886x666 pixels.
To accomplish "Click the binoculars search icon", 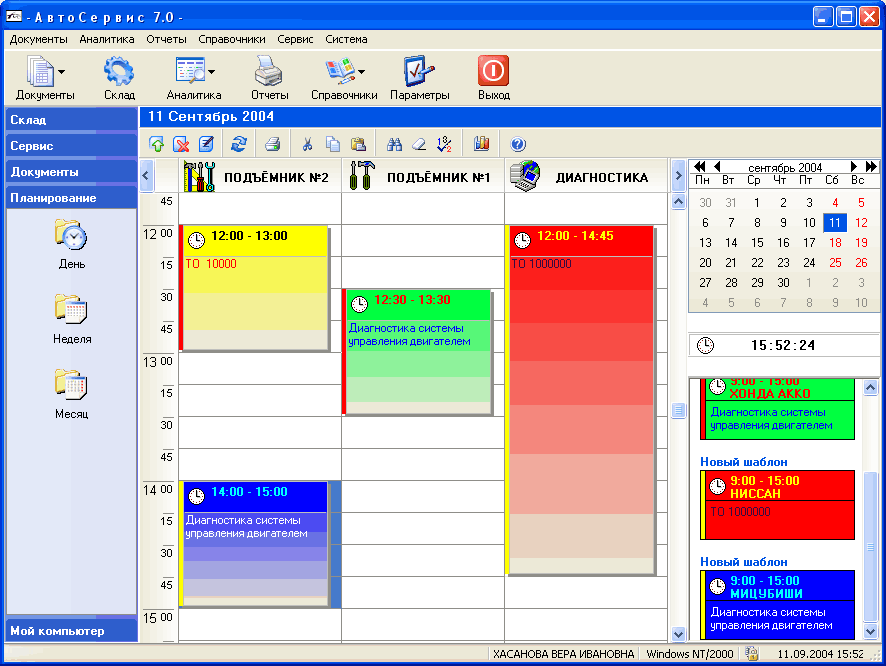I will tap(395, 144).
